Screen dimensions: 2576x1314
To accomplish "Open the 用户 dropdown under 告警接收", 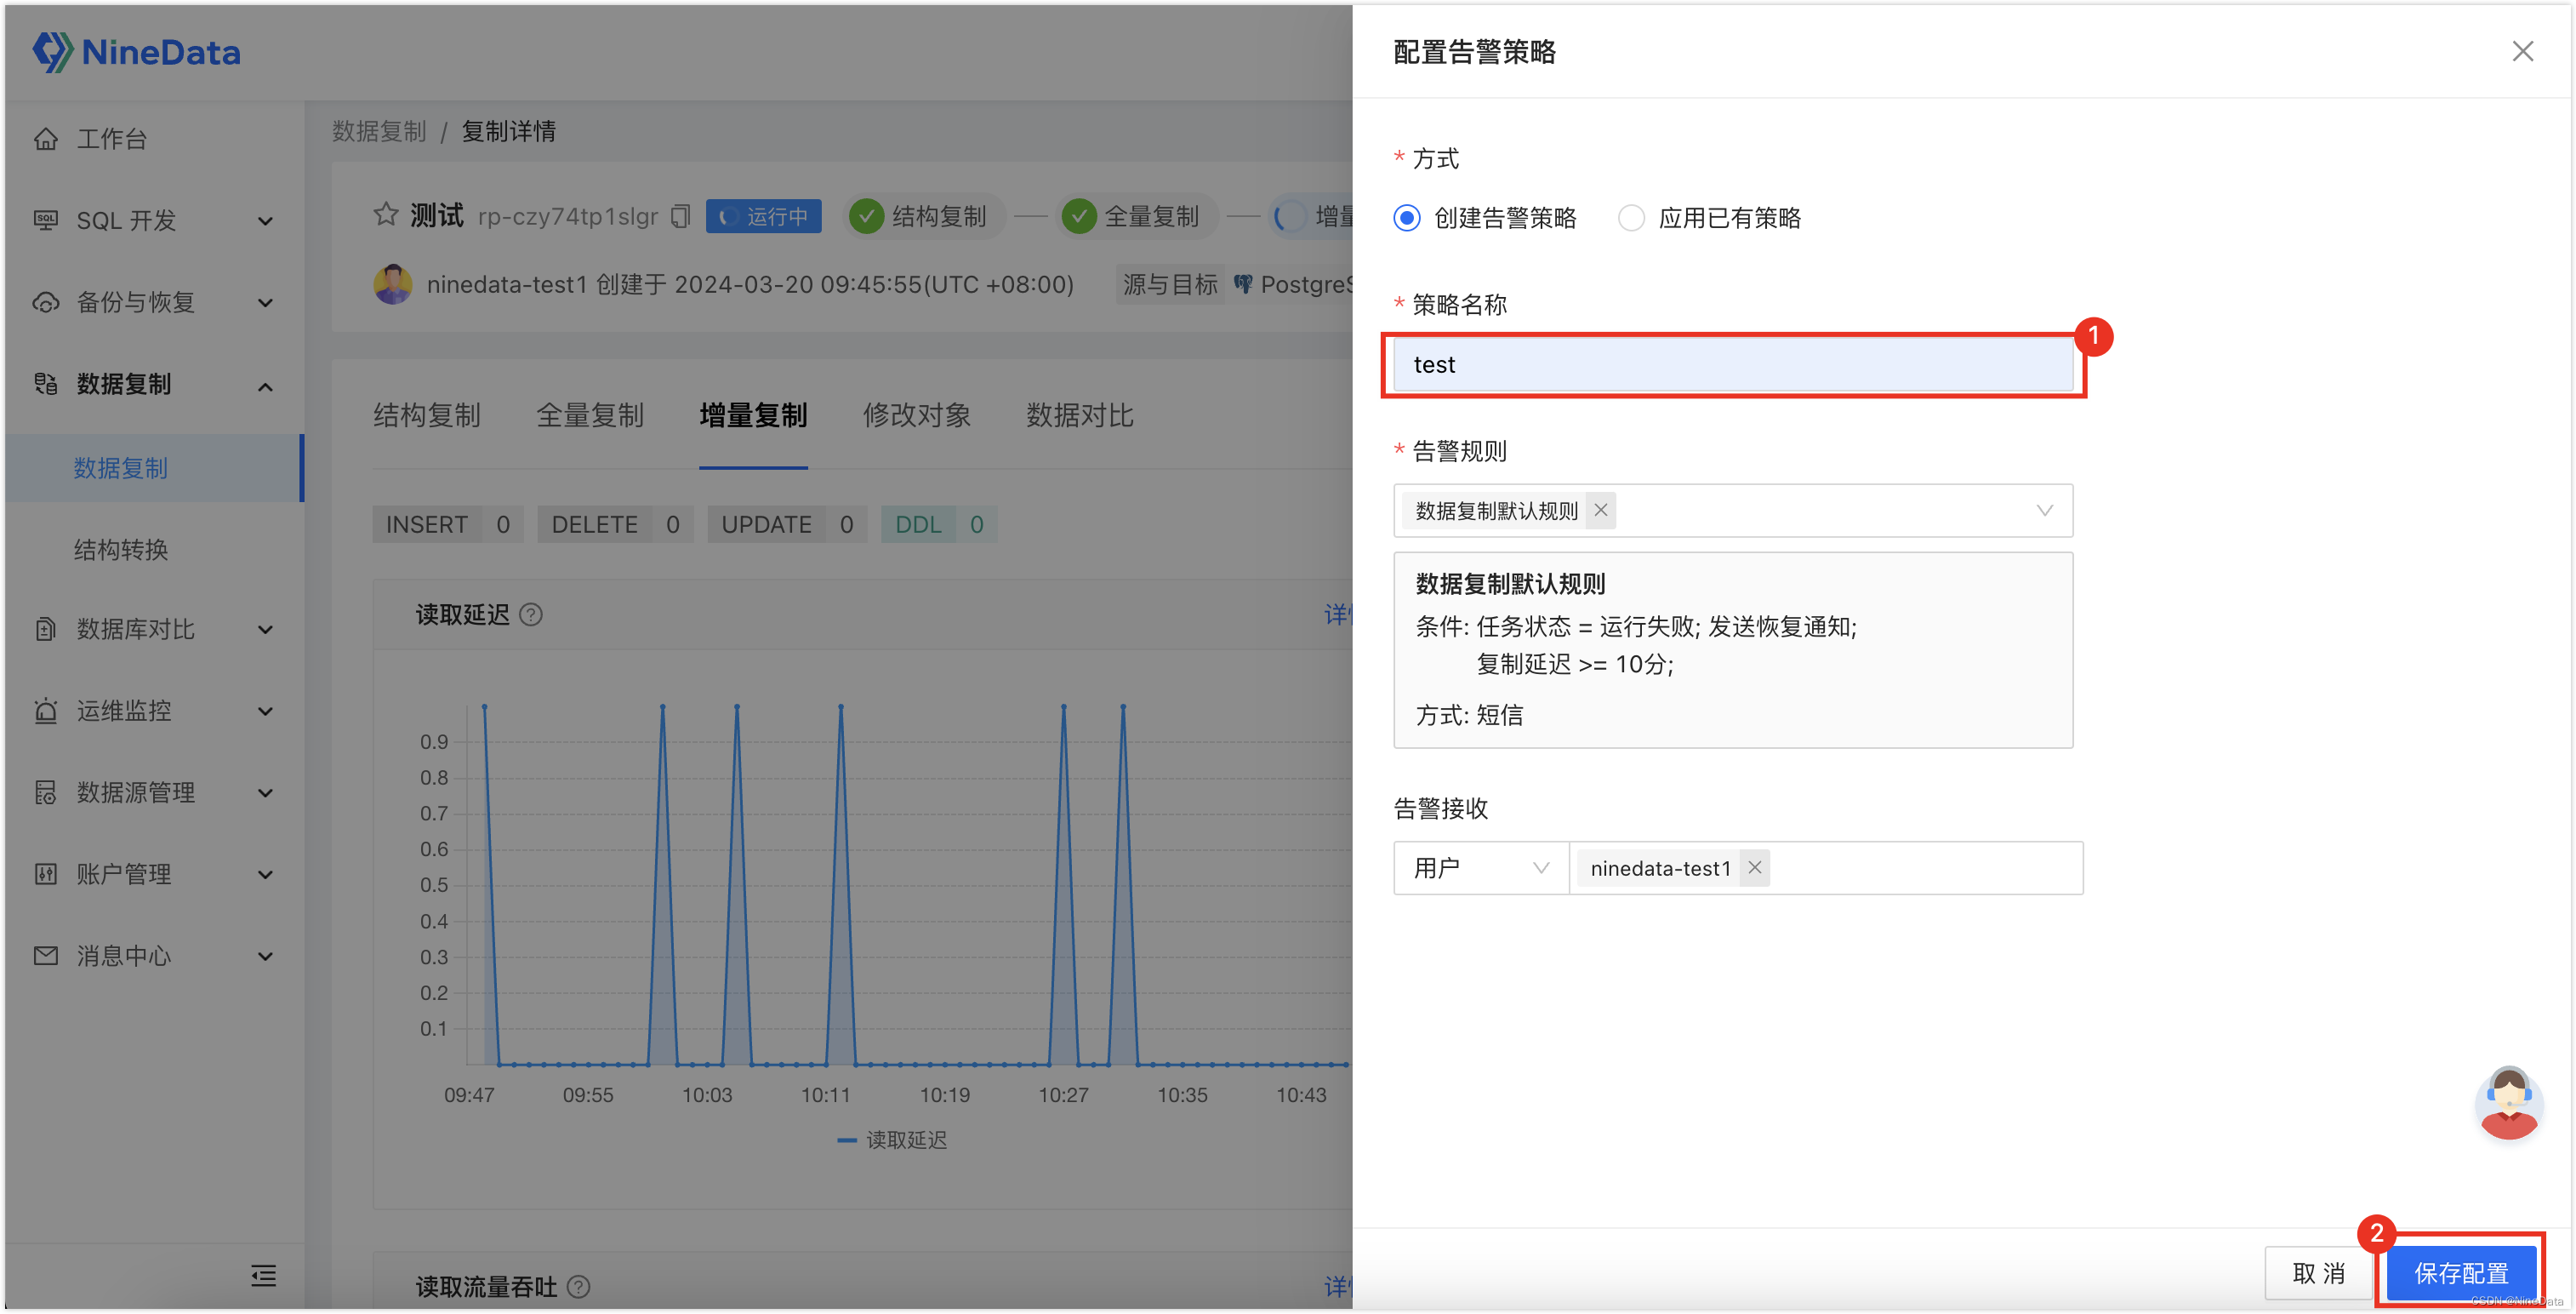I will click(x=1480, y=867).
